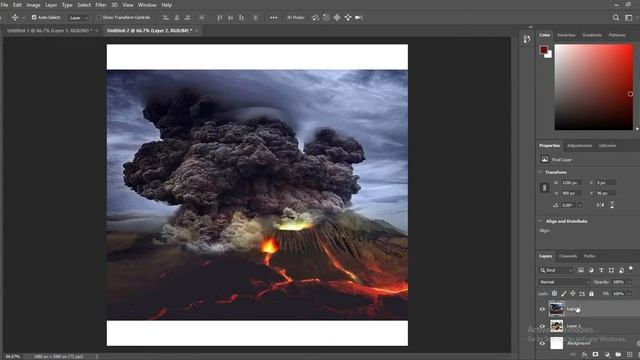Screen dimensions: 640x360
Task: Click the Align top edges icon
Action: pos(220,18)
